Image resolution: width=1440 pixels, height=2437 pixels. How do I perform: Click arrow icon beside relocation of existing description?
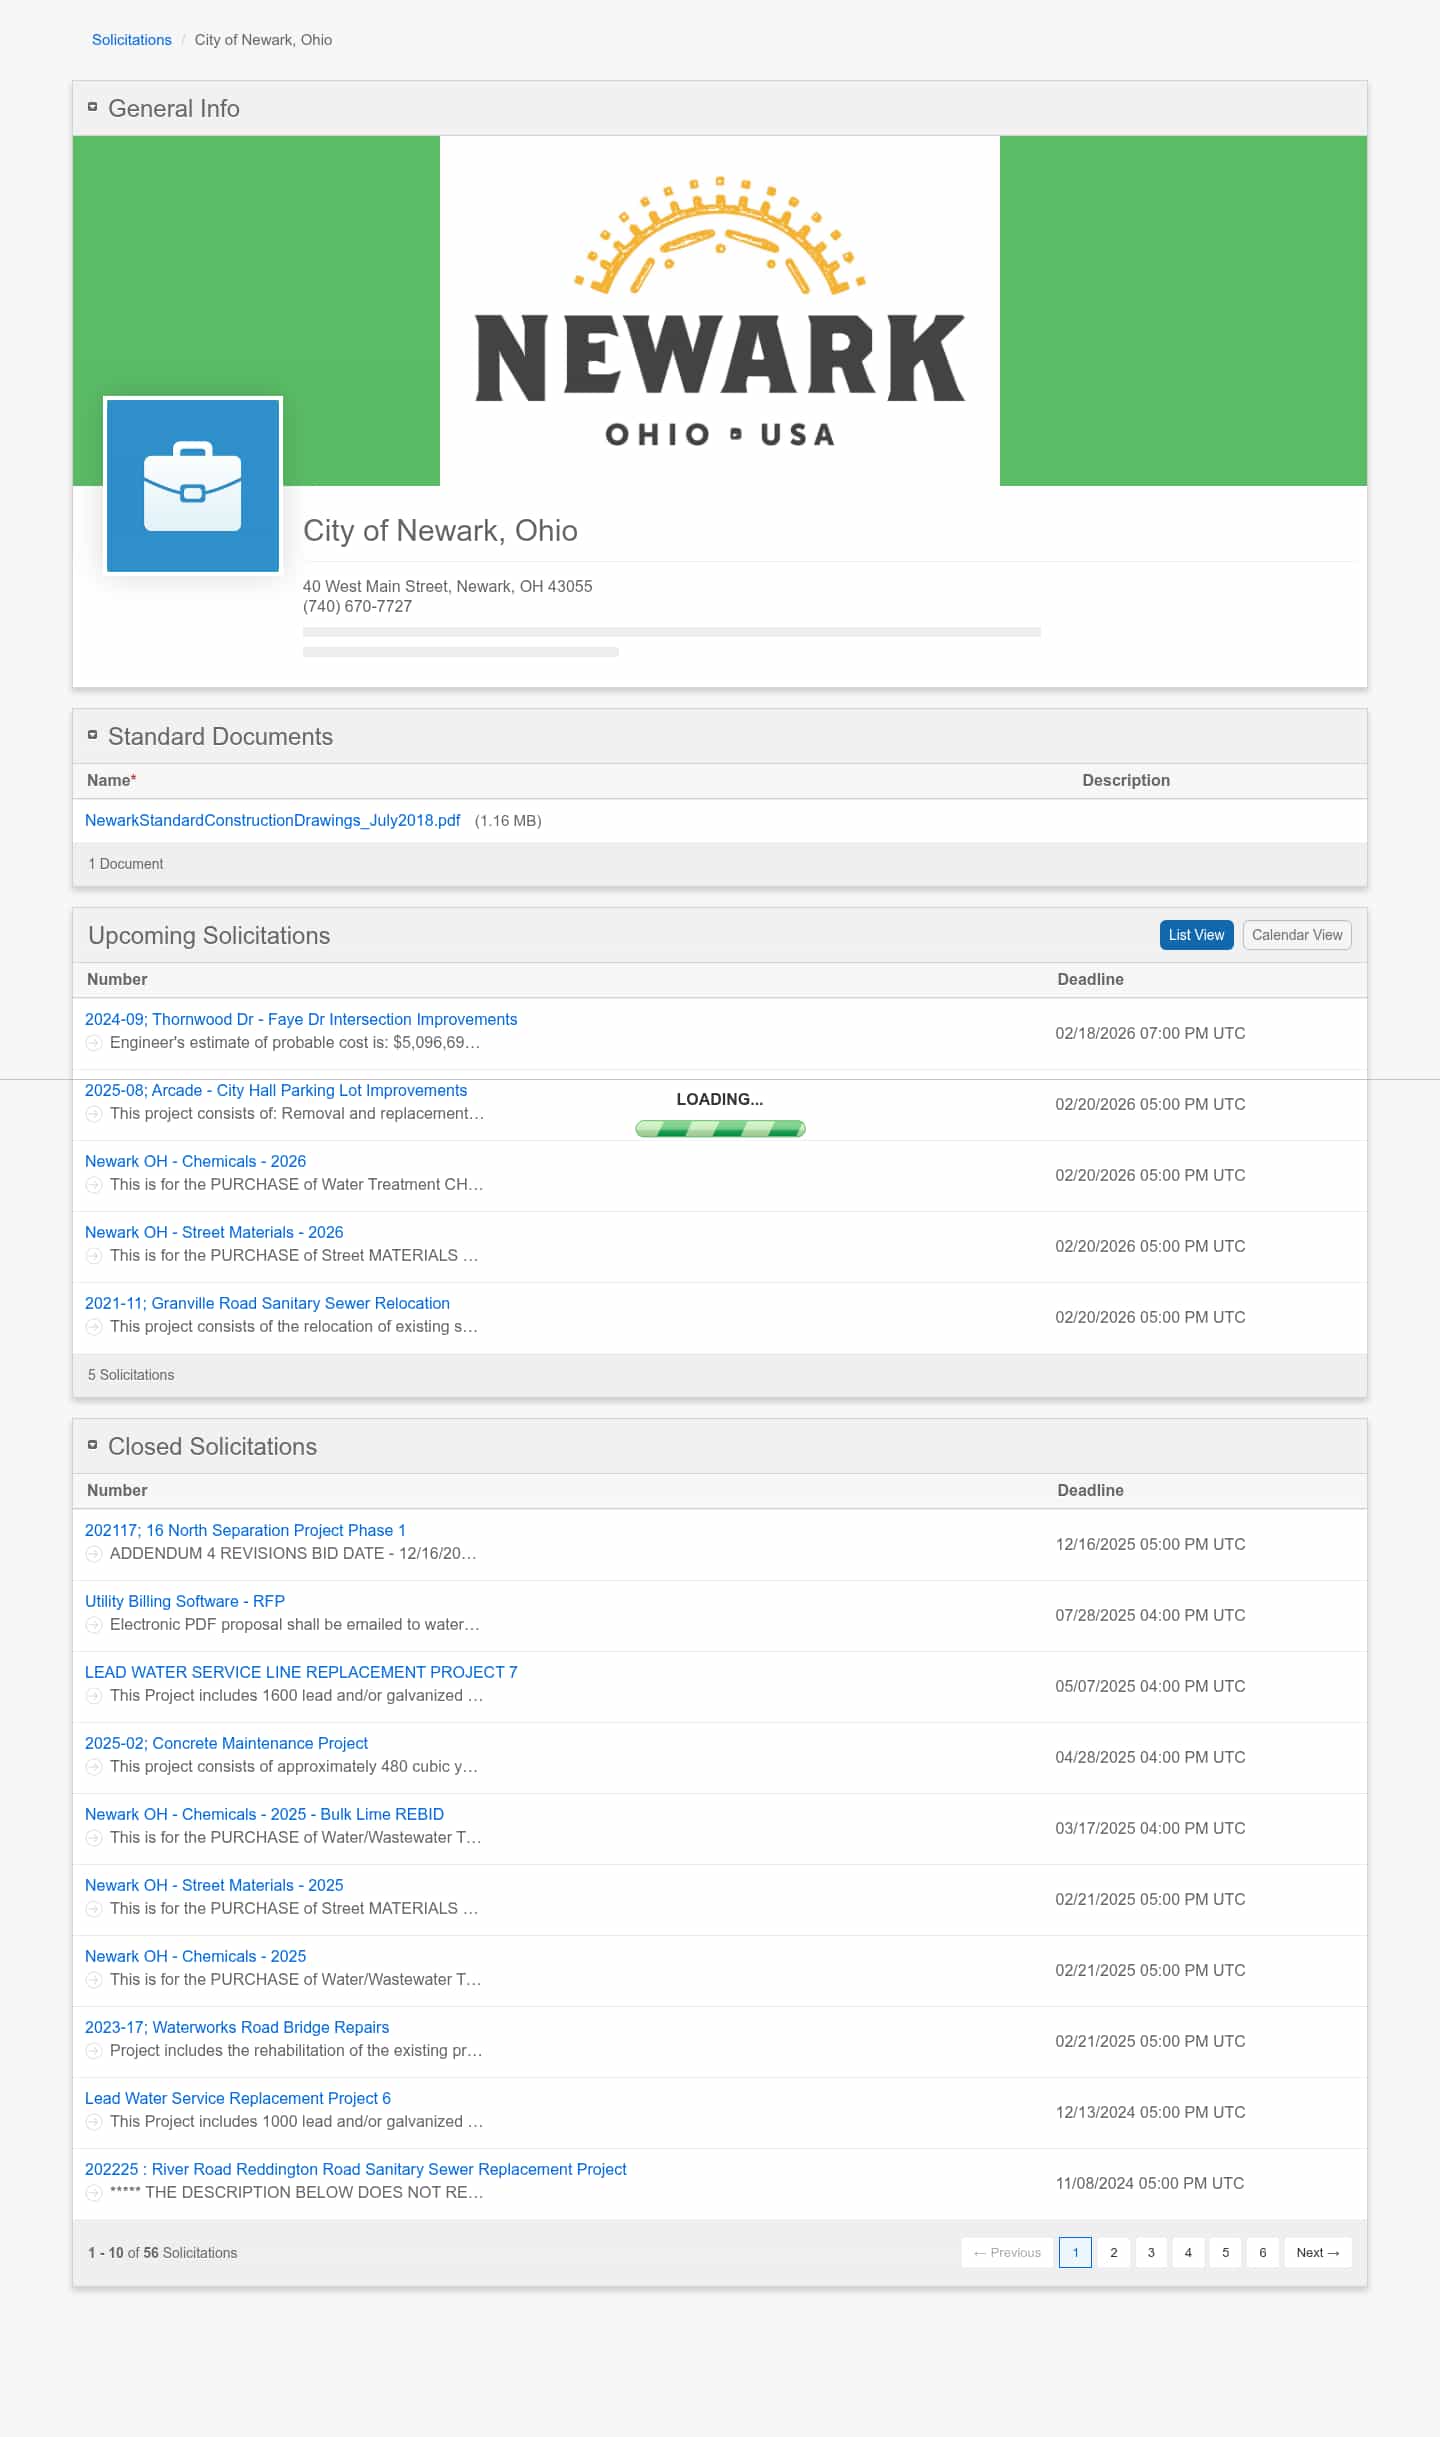click(94, 1327)
